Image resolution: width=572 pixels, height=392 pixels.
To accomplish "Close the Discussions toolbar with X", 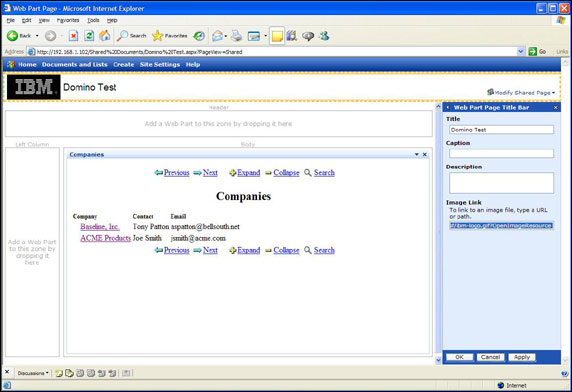I will click(7, 372).
